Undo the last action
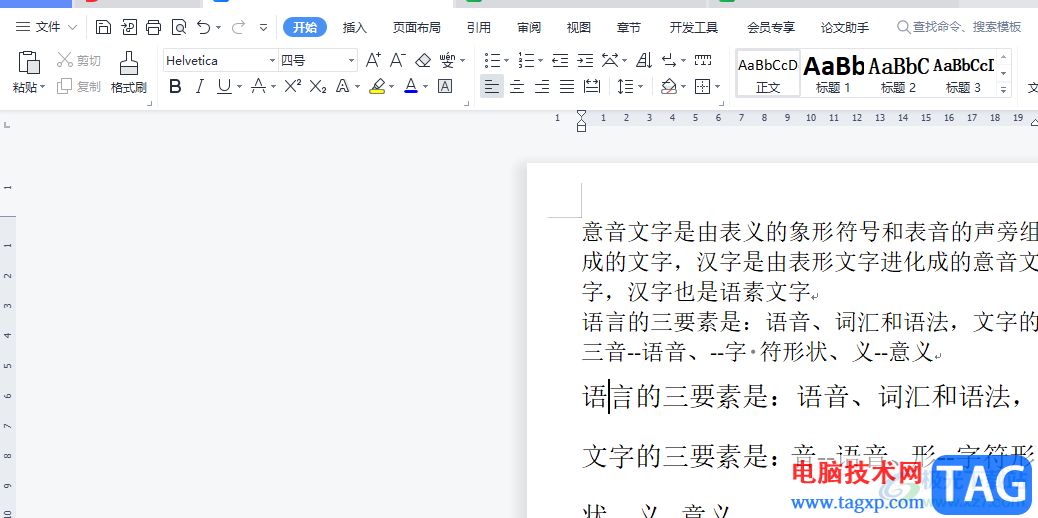The height and width of the screenshot is (518, 1038). point(204,27)
